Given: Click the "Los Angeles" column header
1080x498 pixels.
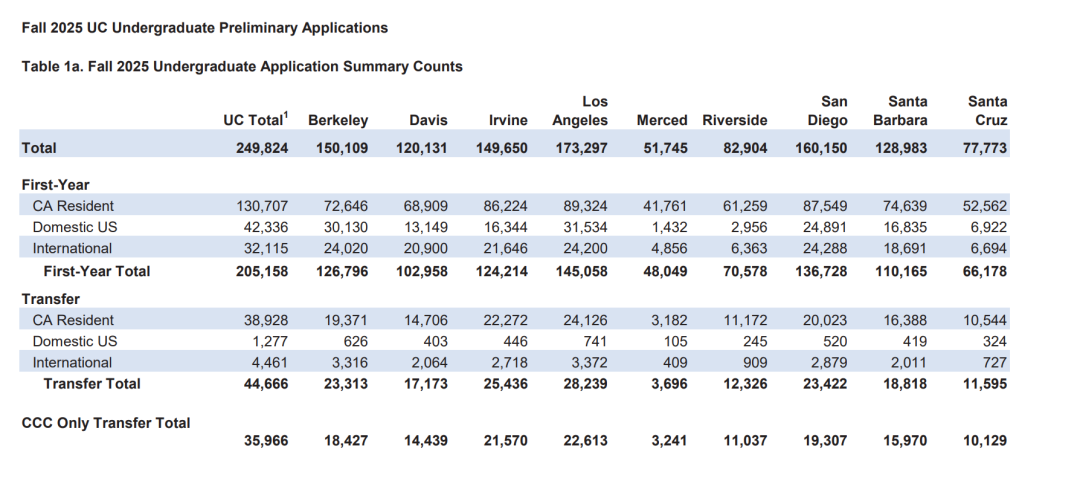Looking at the screenshot, I should click(x=580, y=111).
